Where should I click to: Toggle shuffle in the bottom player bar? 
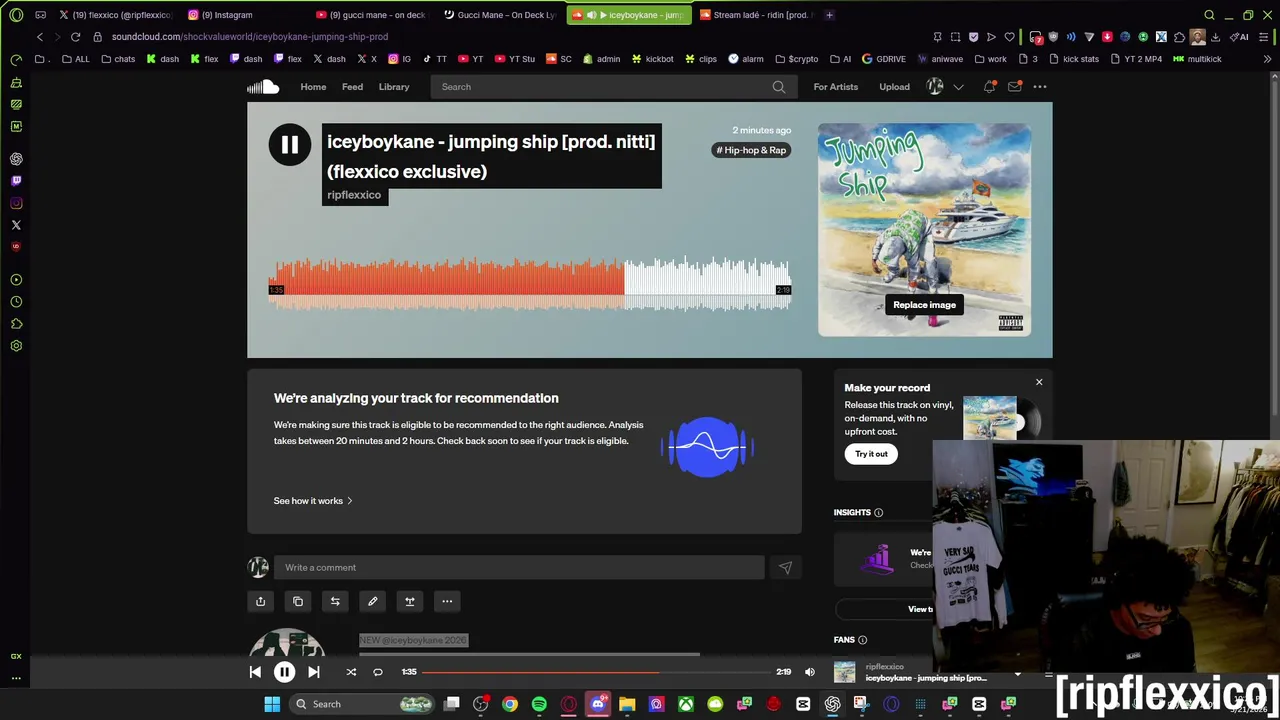[x=351, y=672]
